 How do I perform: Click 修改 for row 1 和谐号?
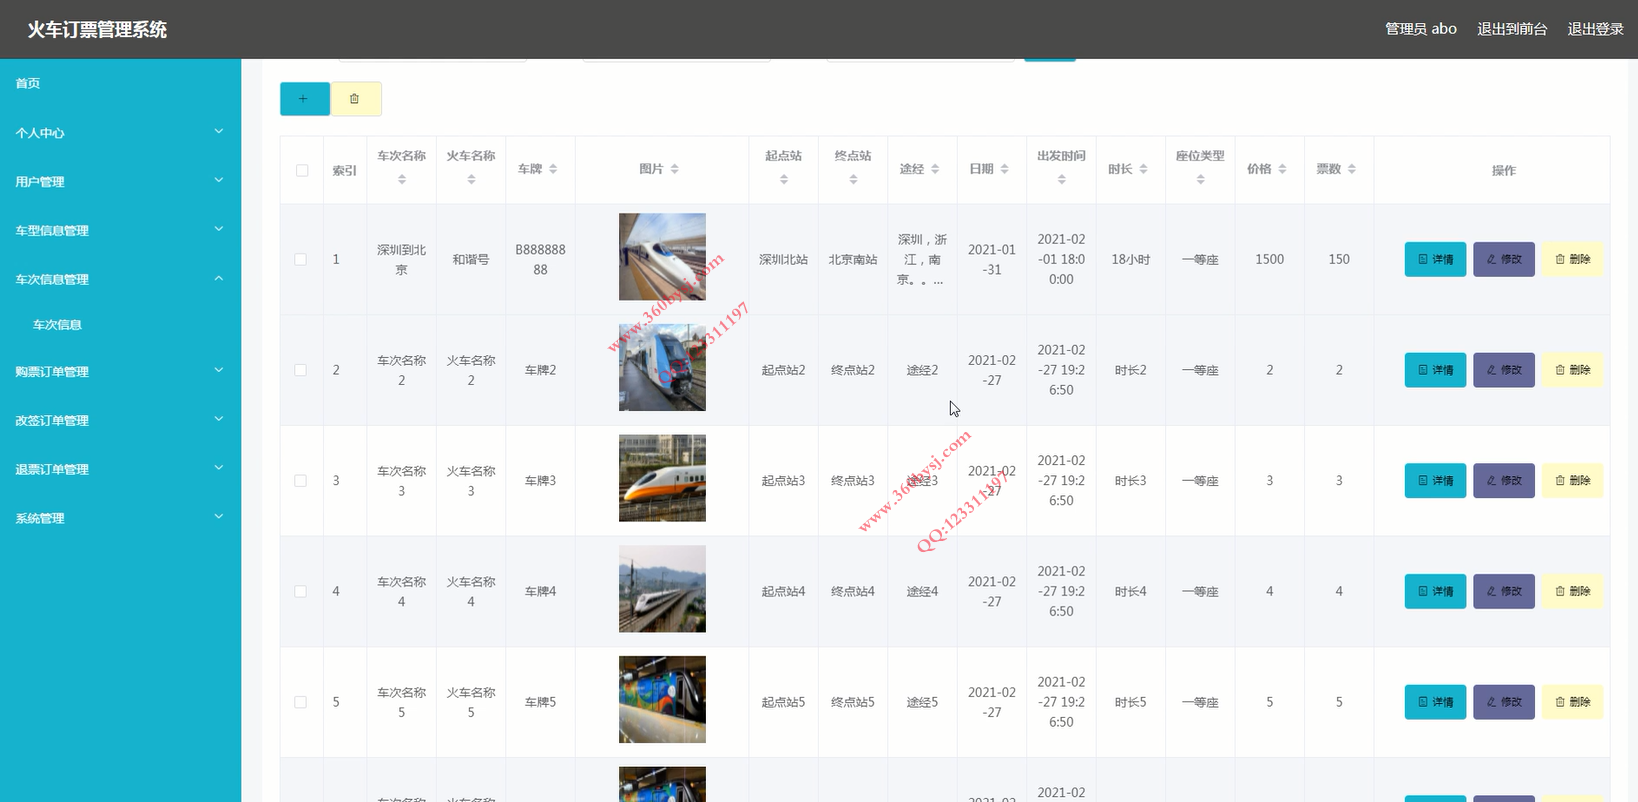point(1504,259)
